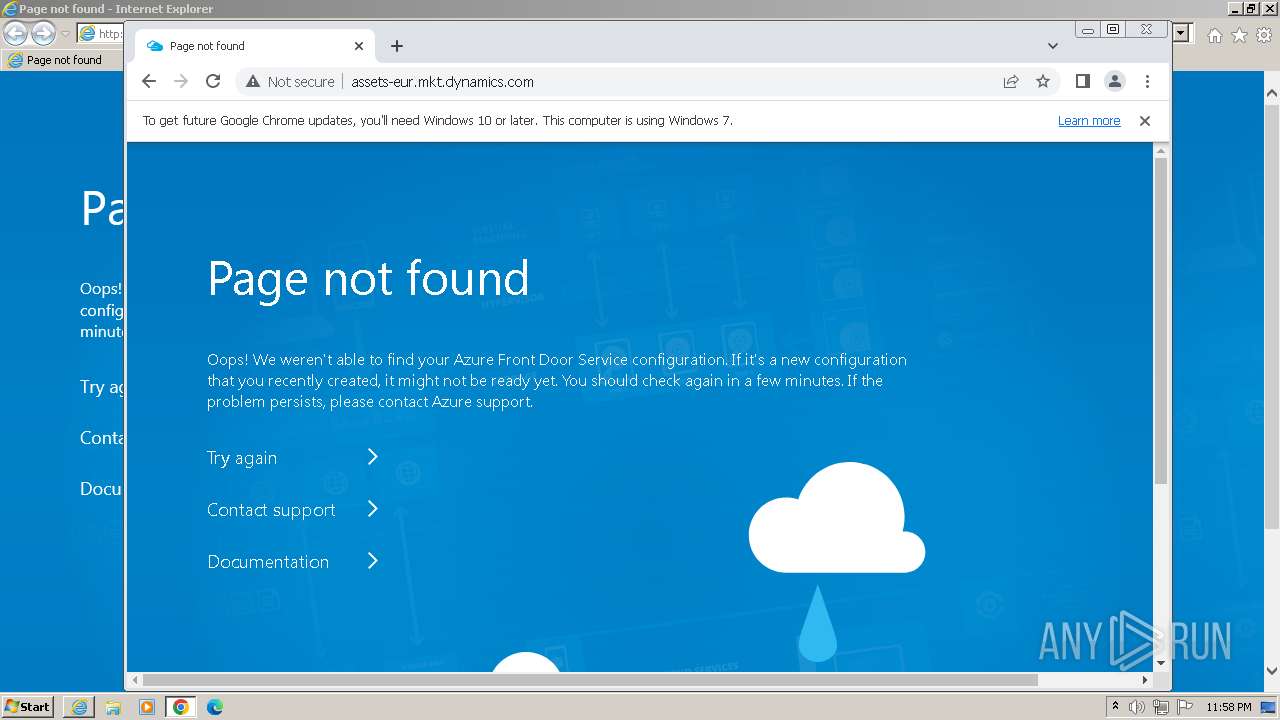Image resolution: width=1280 pixels, height=720 pixels.
Task: Click the Try again link
Action: coord(242,458)
